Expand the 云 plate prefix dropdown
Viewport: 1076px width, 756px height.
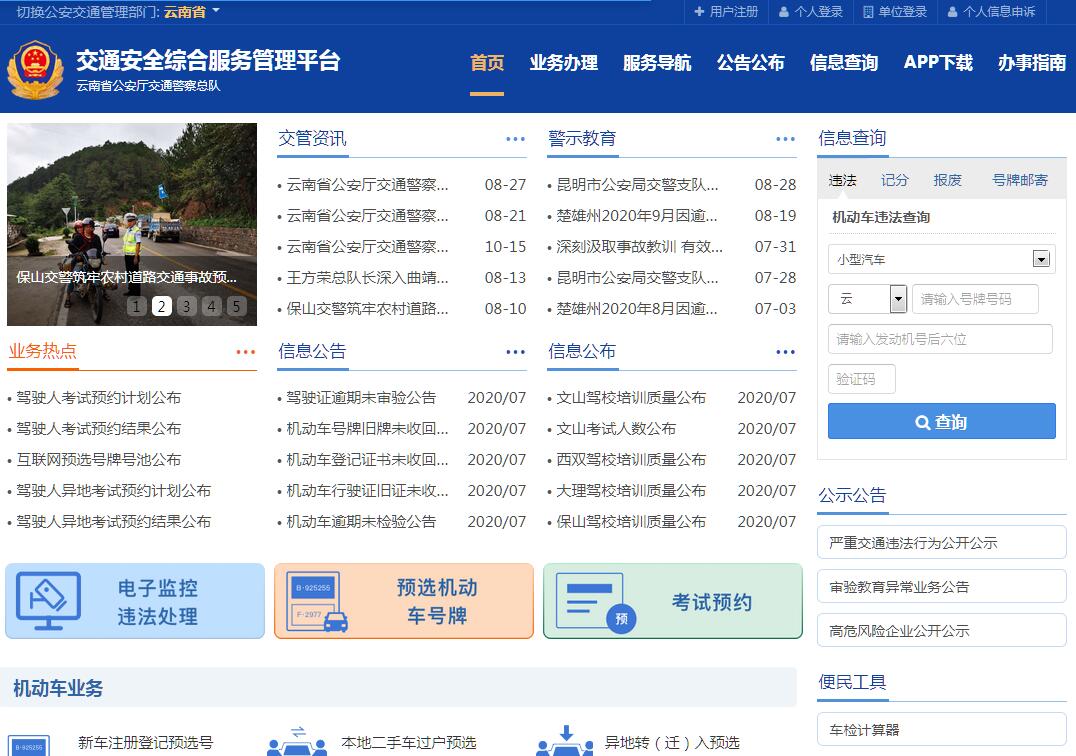897,299
